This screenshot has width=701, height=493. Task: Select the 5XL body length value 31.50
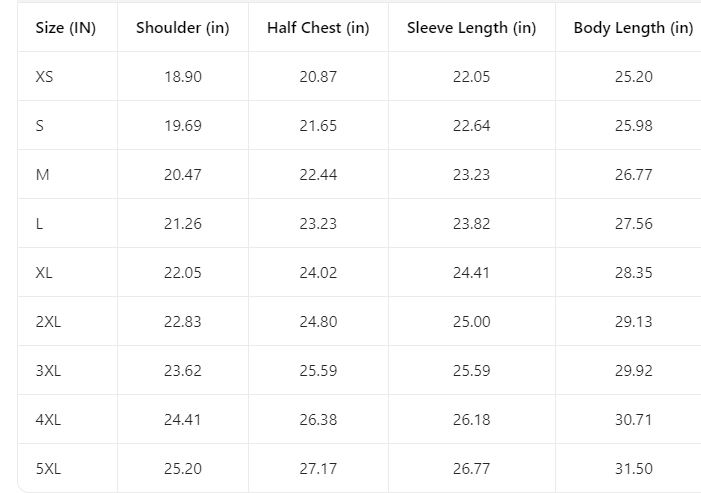[x=633, y=469]
